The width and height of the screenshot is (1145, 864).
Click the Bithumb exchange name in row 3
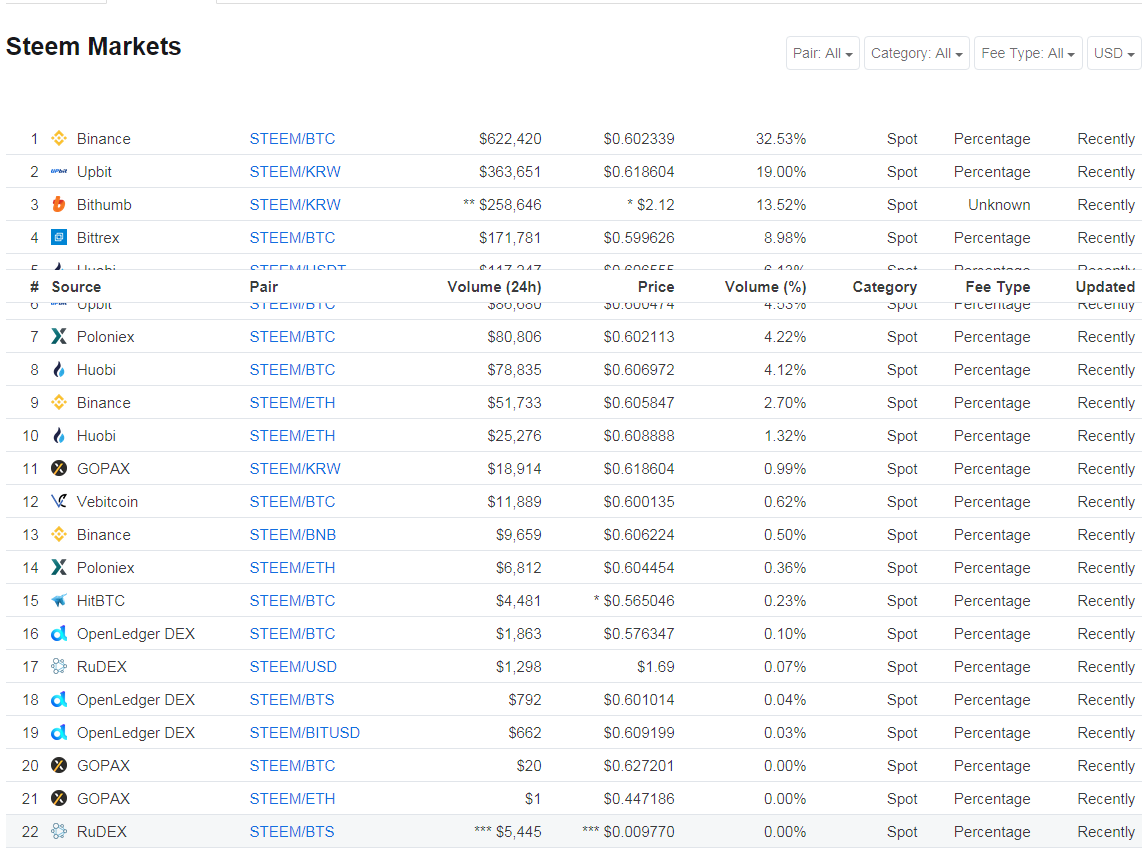tap(104, 204)
